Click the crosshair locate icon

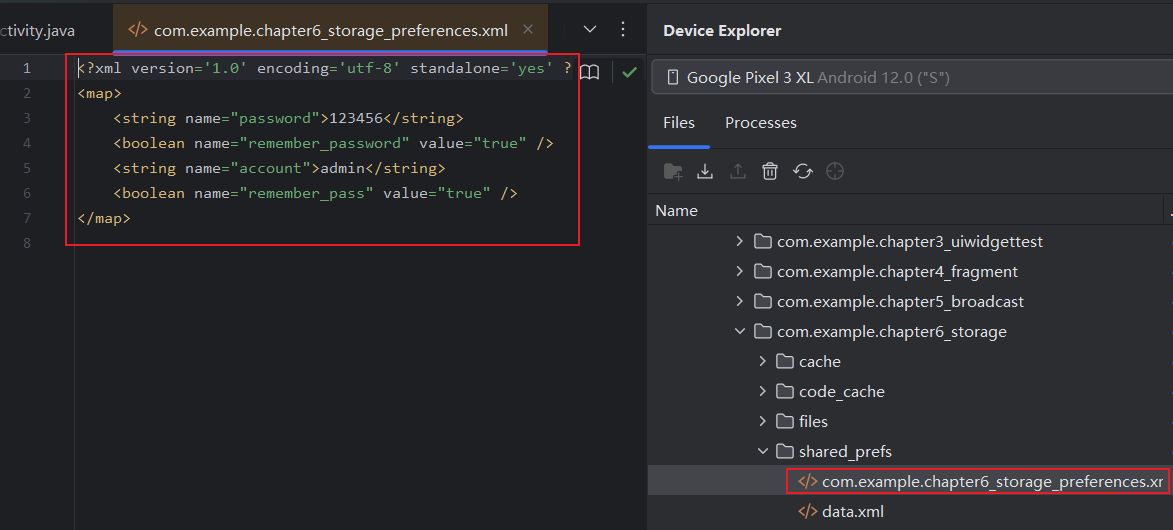[835, 172]
